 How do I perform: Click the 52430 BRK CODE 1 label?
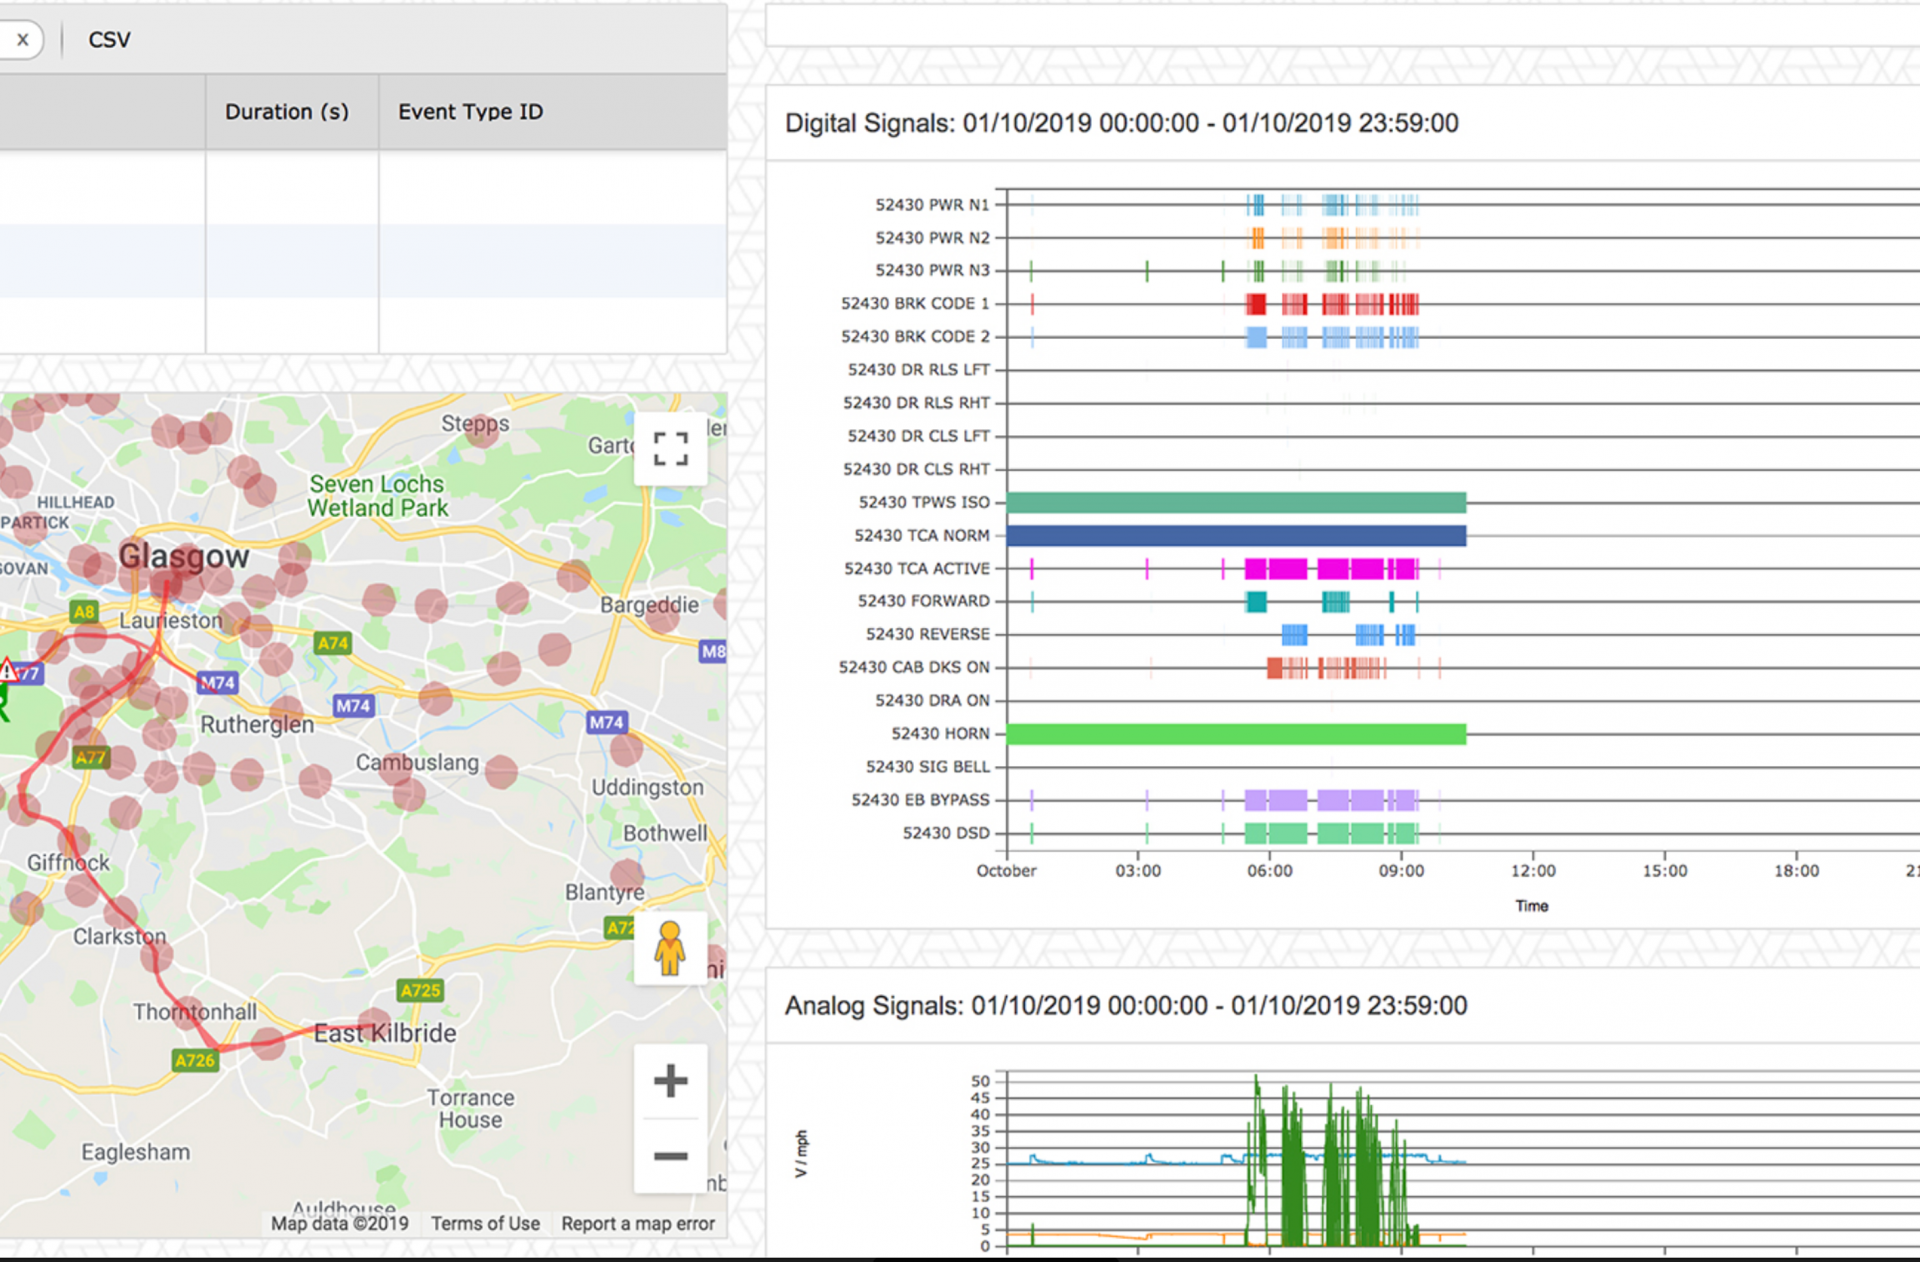tap(914, 303)
